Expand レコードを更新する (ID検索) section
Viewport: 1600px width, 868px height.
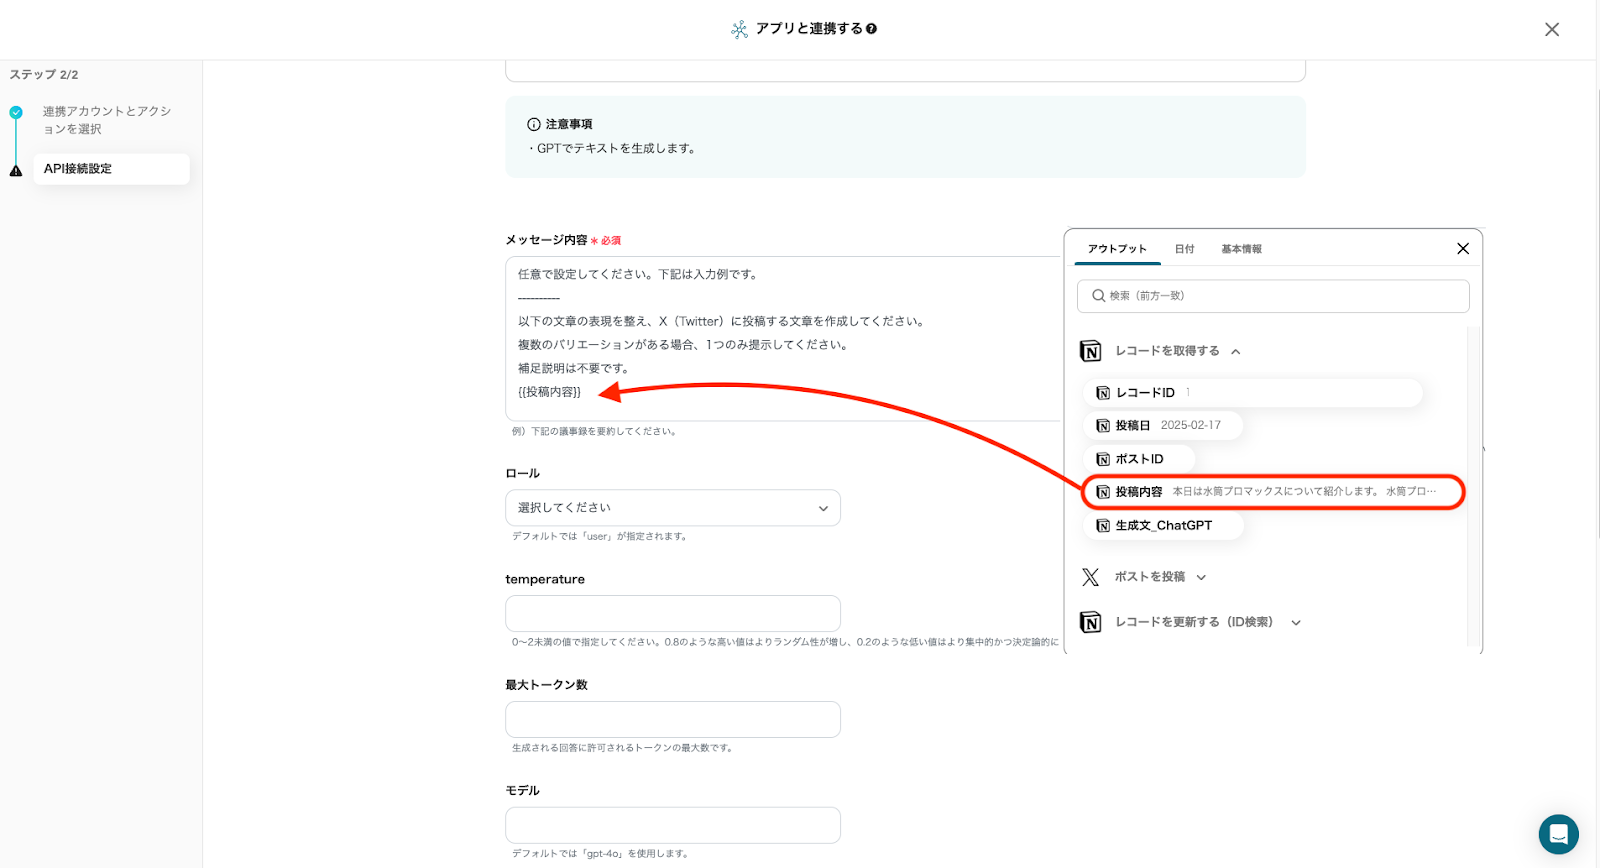click(1296, 622)
